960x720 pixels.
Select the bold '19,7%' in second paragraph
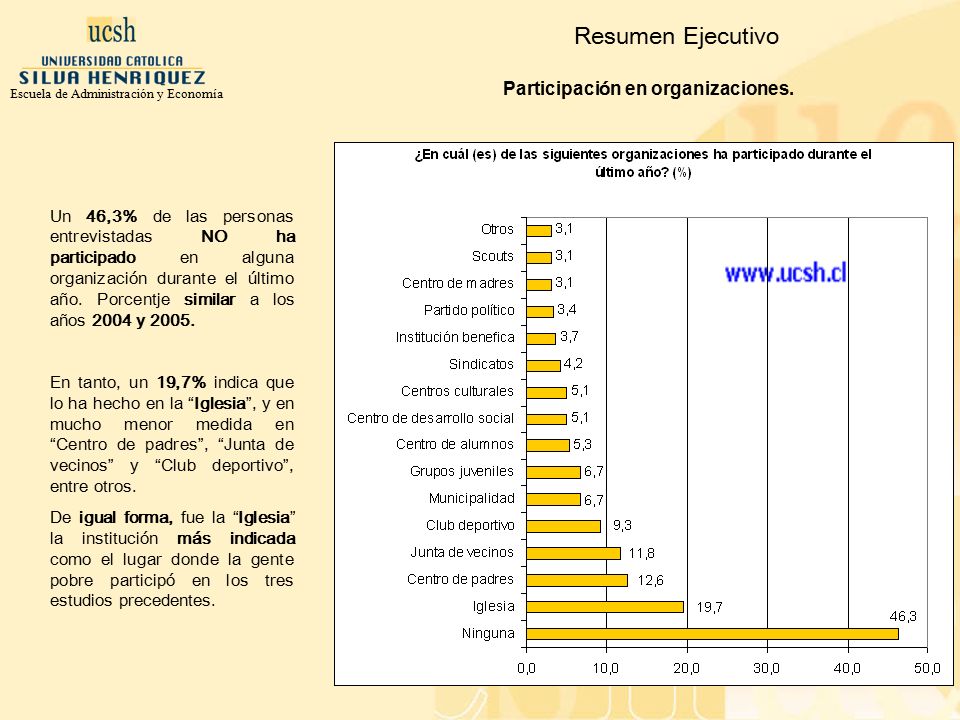point(181,383)
